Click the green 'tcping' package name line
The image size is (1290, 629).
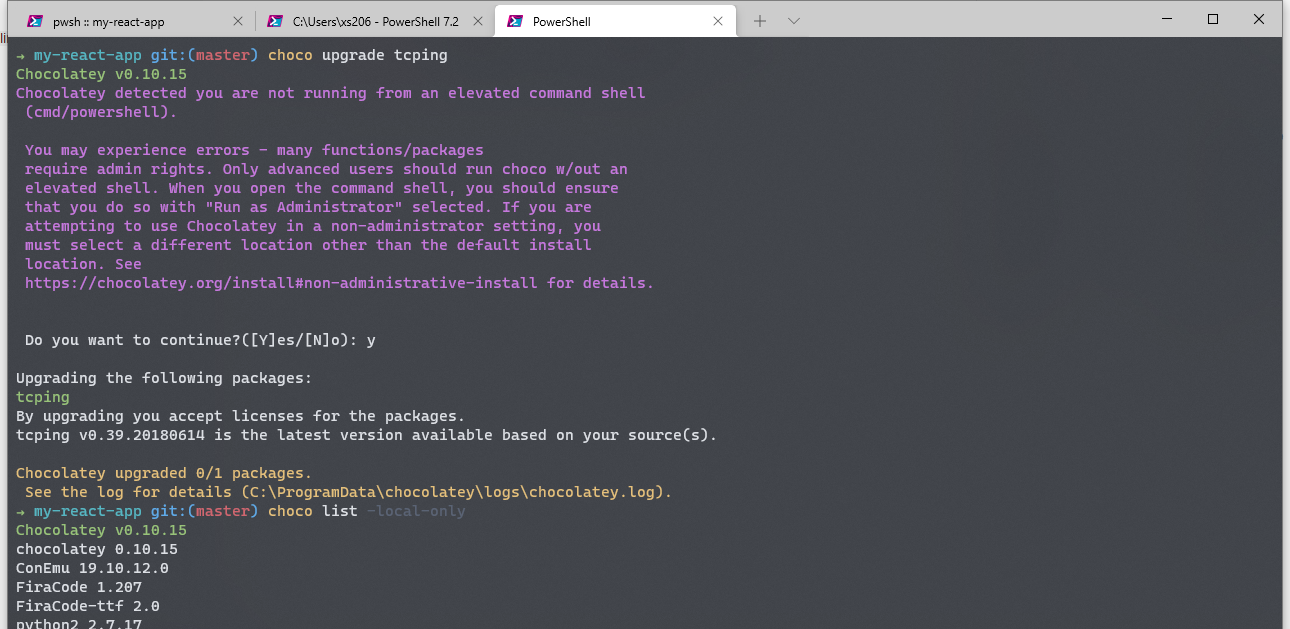(x=43, y=397)
